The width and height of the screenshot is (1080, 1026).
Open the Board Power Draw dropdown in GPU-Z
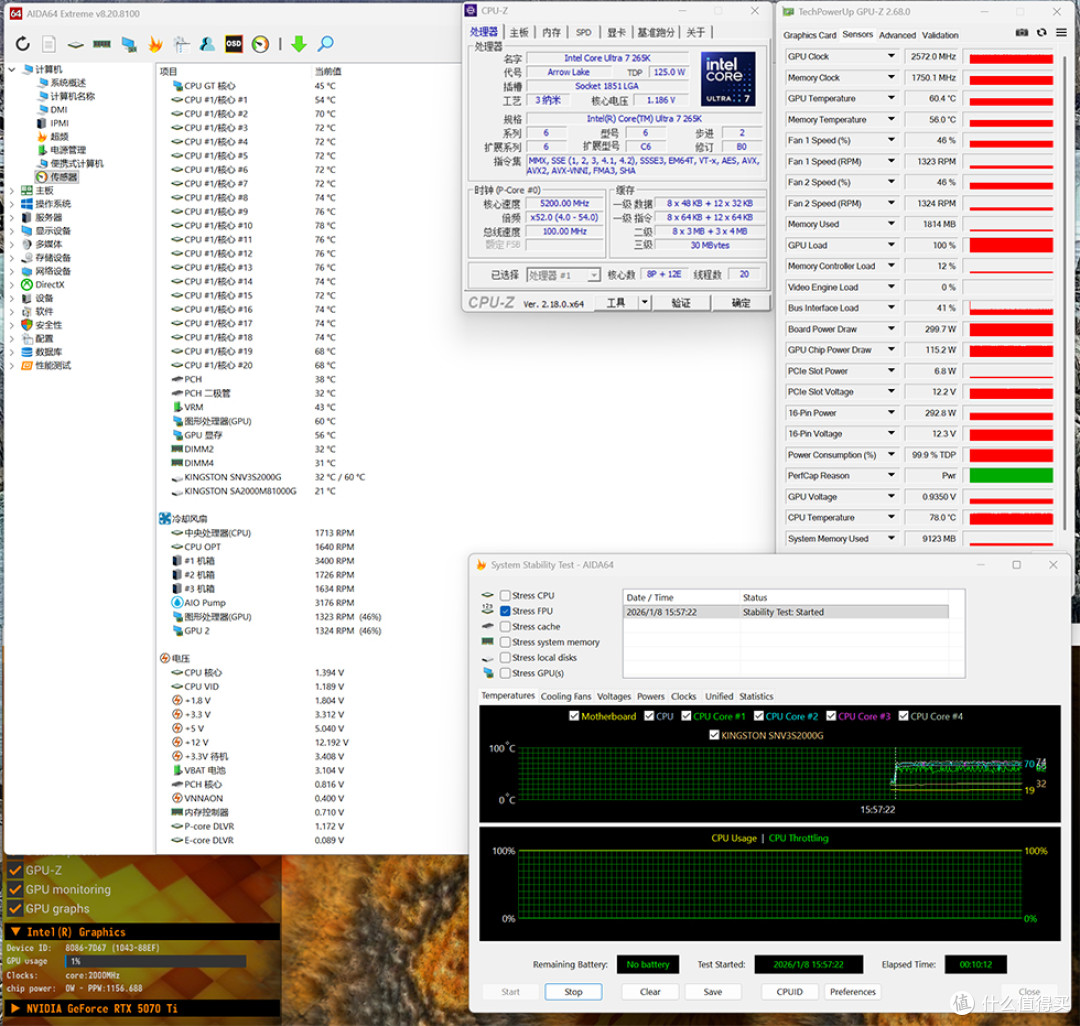[x=891, y=329]
